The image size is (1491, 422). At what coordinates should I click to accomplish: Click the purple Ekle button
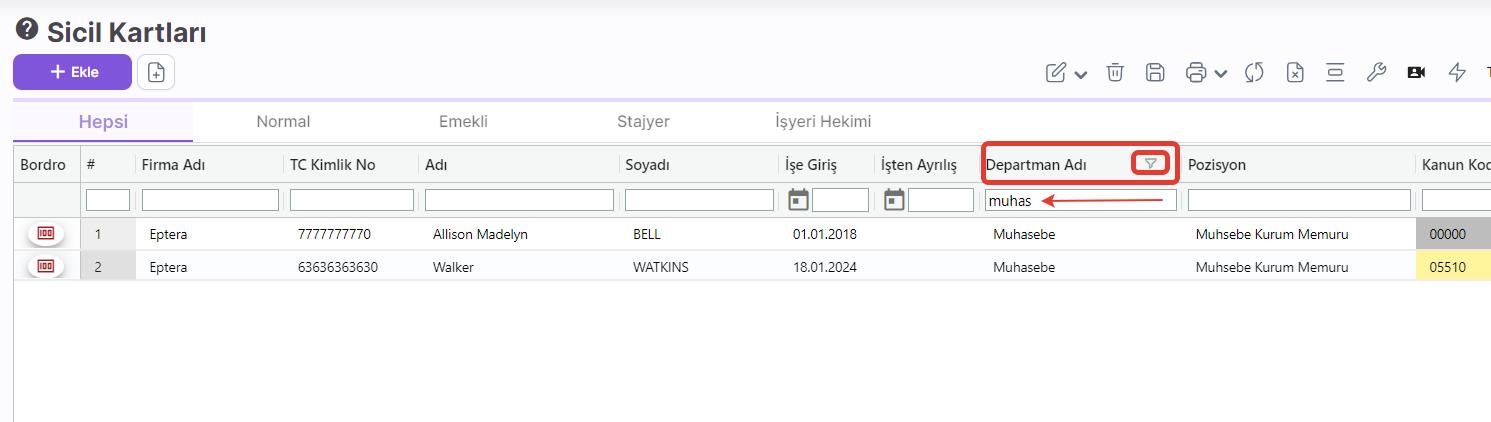click(72, 72)
